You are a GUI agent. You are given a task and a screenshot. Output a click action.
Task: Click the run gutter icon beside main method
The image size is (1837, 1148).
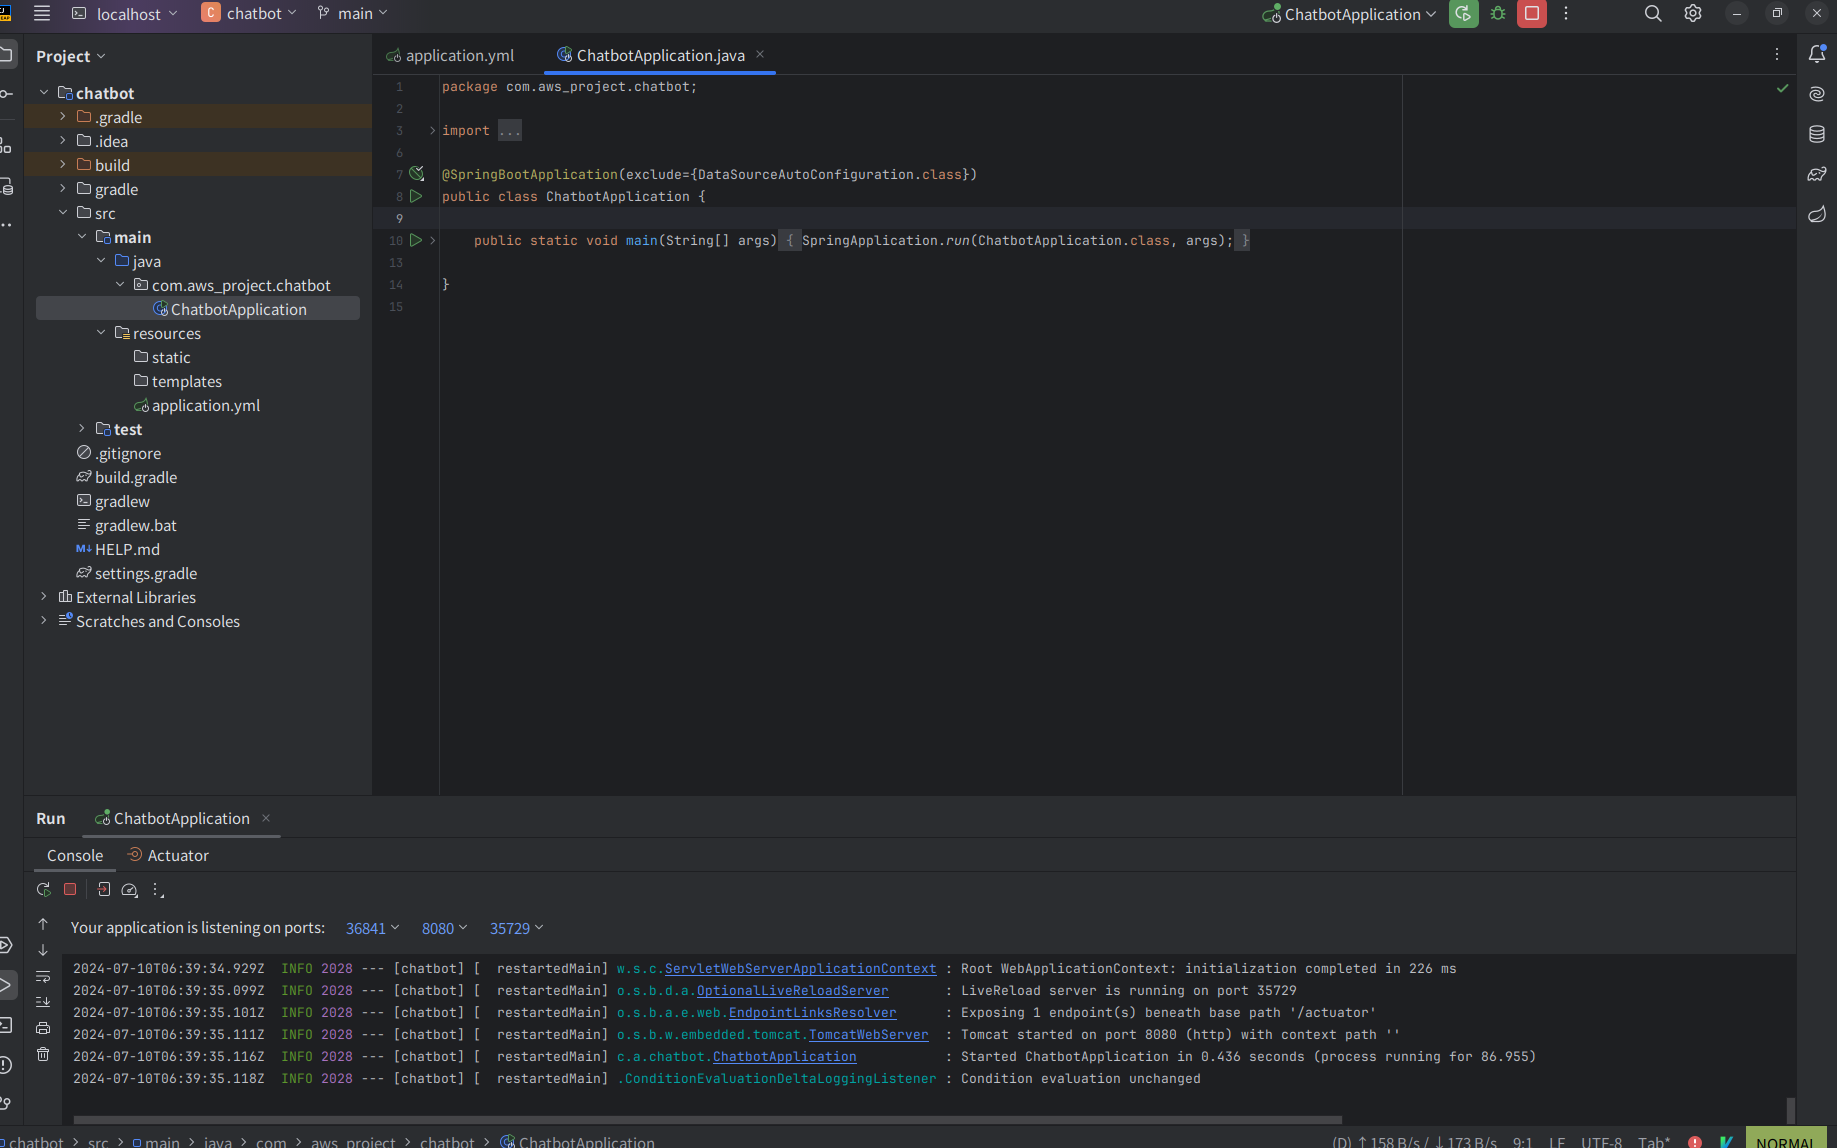pyautogui.click(x=416, y=240)
